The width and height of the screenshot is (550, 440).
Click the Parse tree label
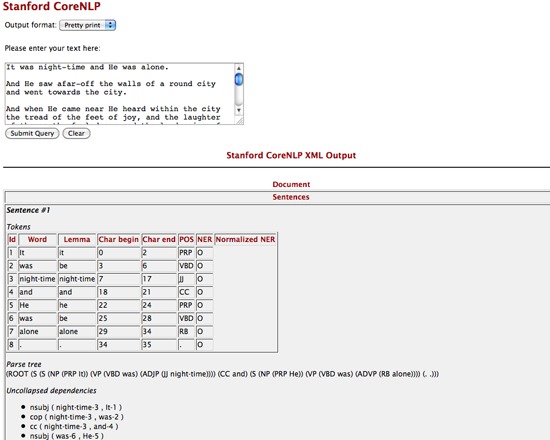(x=24, y=364)
